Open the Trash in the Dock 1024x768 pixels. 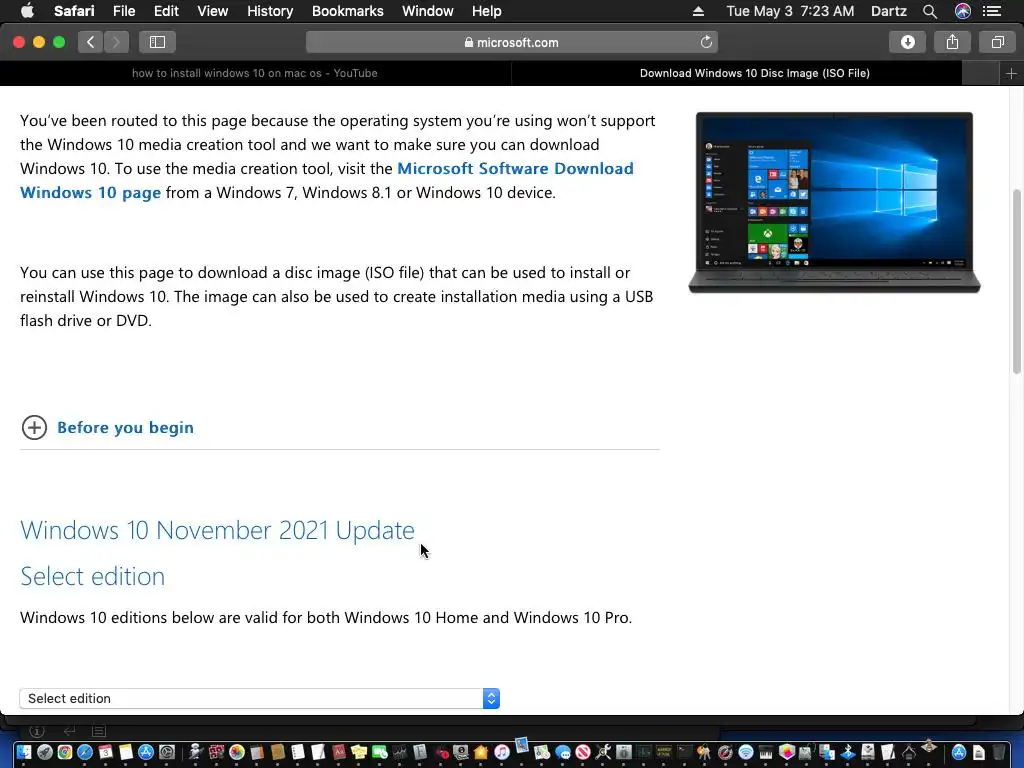[999, 752]
